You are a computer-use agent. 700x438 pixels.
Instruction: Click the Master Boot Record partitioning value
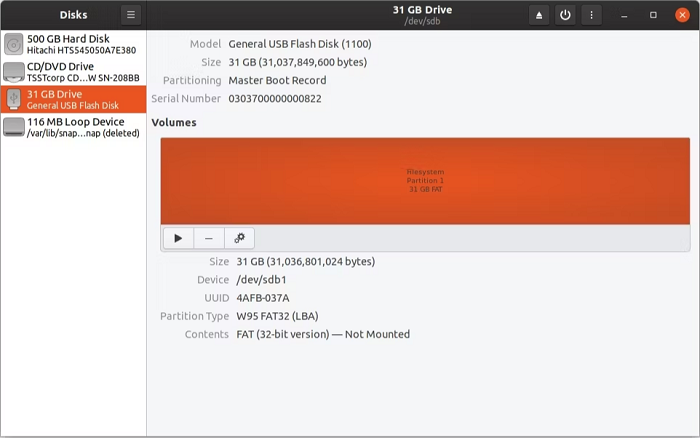(x=277, y=80)
